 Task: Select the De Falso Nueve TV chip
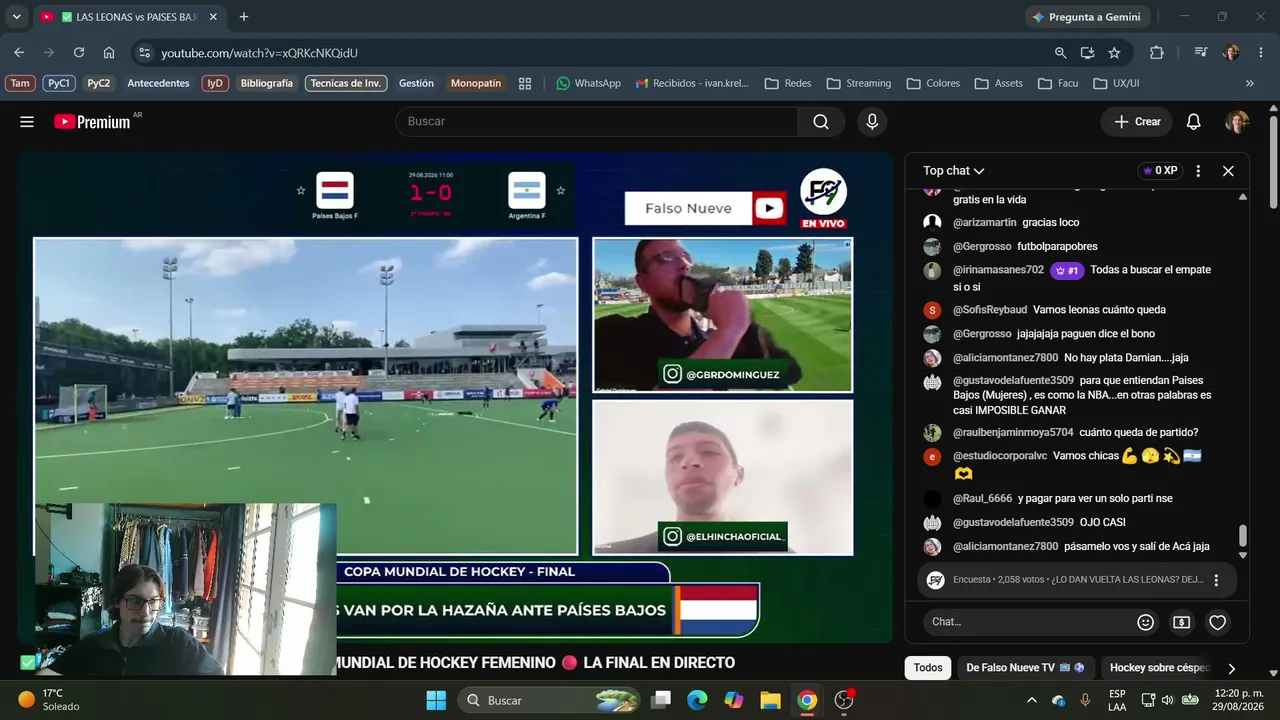coord(1025,668)
